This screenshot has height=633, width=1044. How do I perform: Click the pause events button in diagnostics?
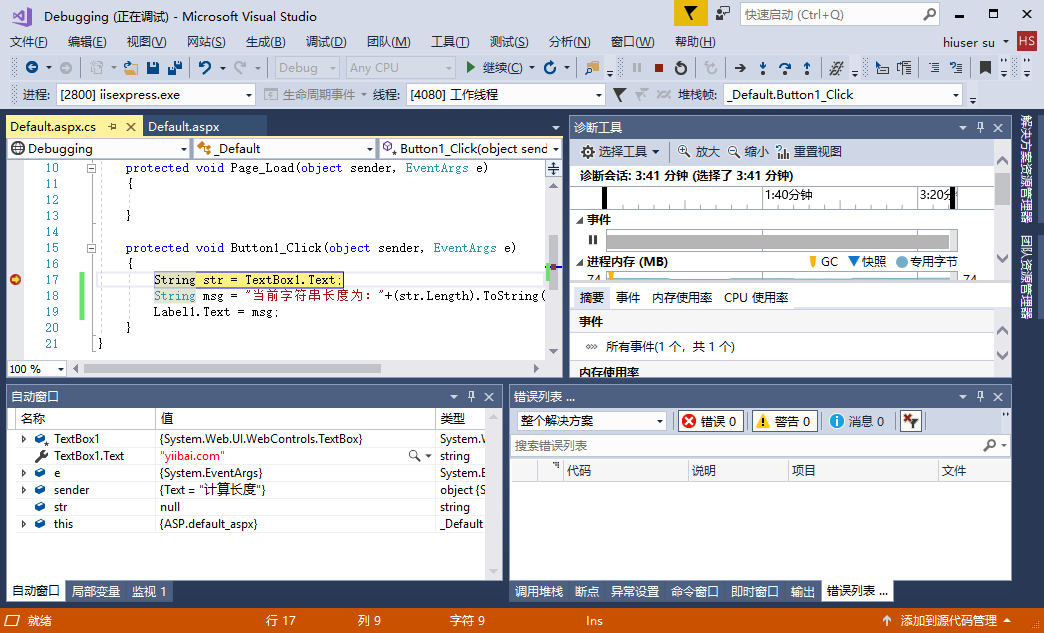pyautogui.click(x=593, y=240)
